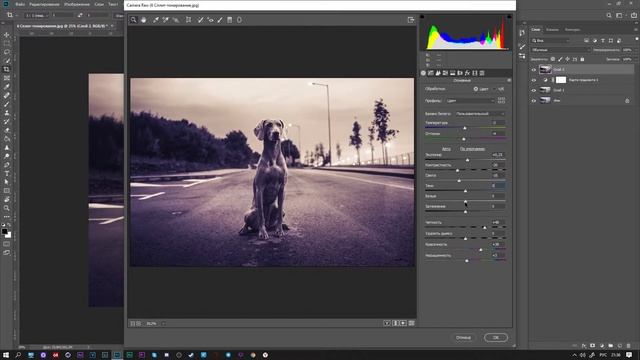Screen dimensions: 640x360
Task: Open the HSL Adjustments panel tab icon
Action: pos(445,73)
